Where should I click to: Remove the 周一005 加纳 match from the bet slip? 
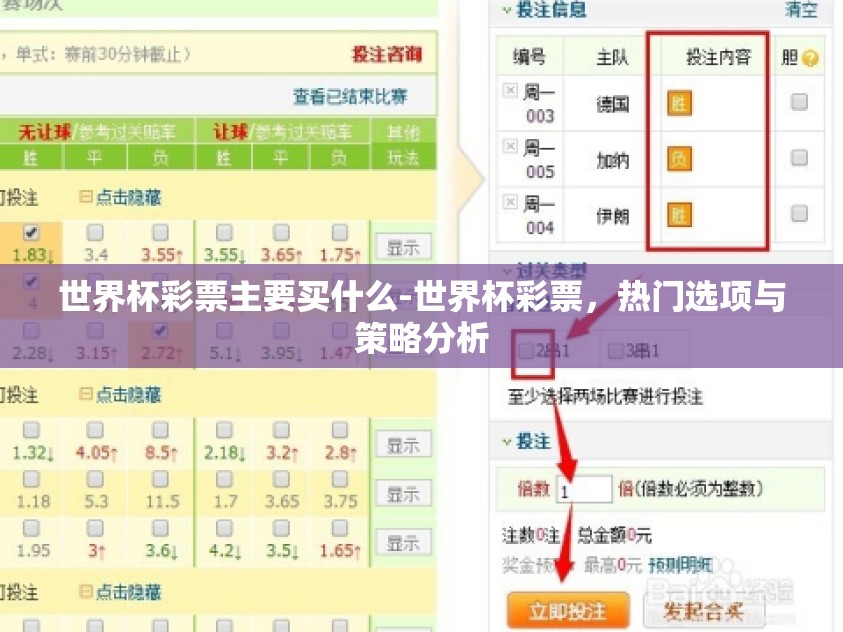(x=510, y=146)
